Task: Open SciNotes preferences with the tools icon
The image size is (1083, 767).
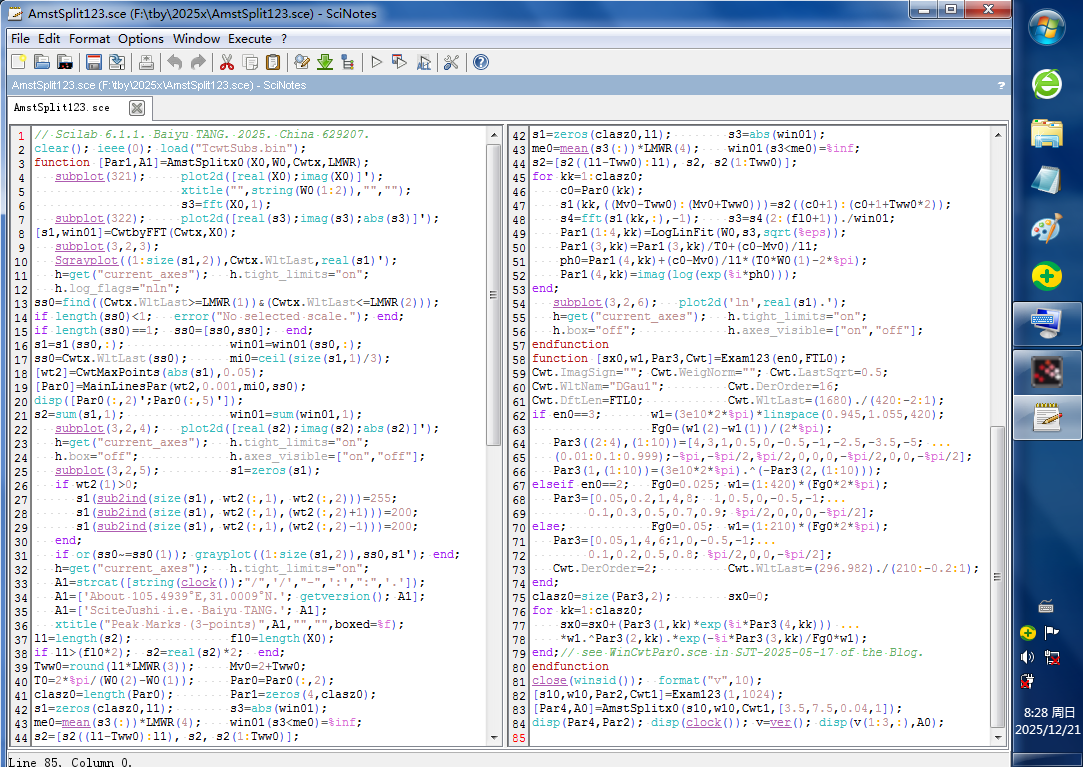Action: [451, 62]
